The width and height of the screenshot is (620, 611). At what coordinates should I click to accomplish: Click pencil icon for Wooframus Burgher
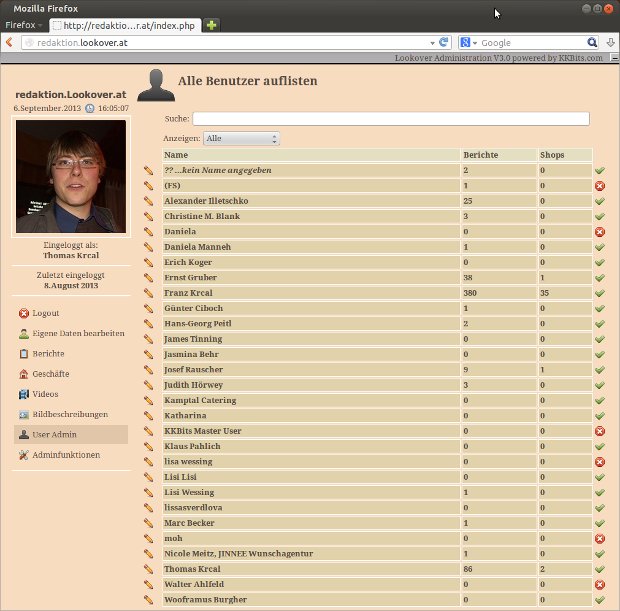click(x=148, y=600)
